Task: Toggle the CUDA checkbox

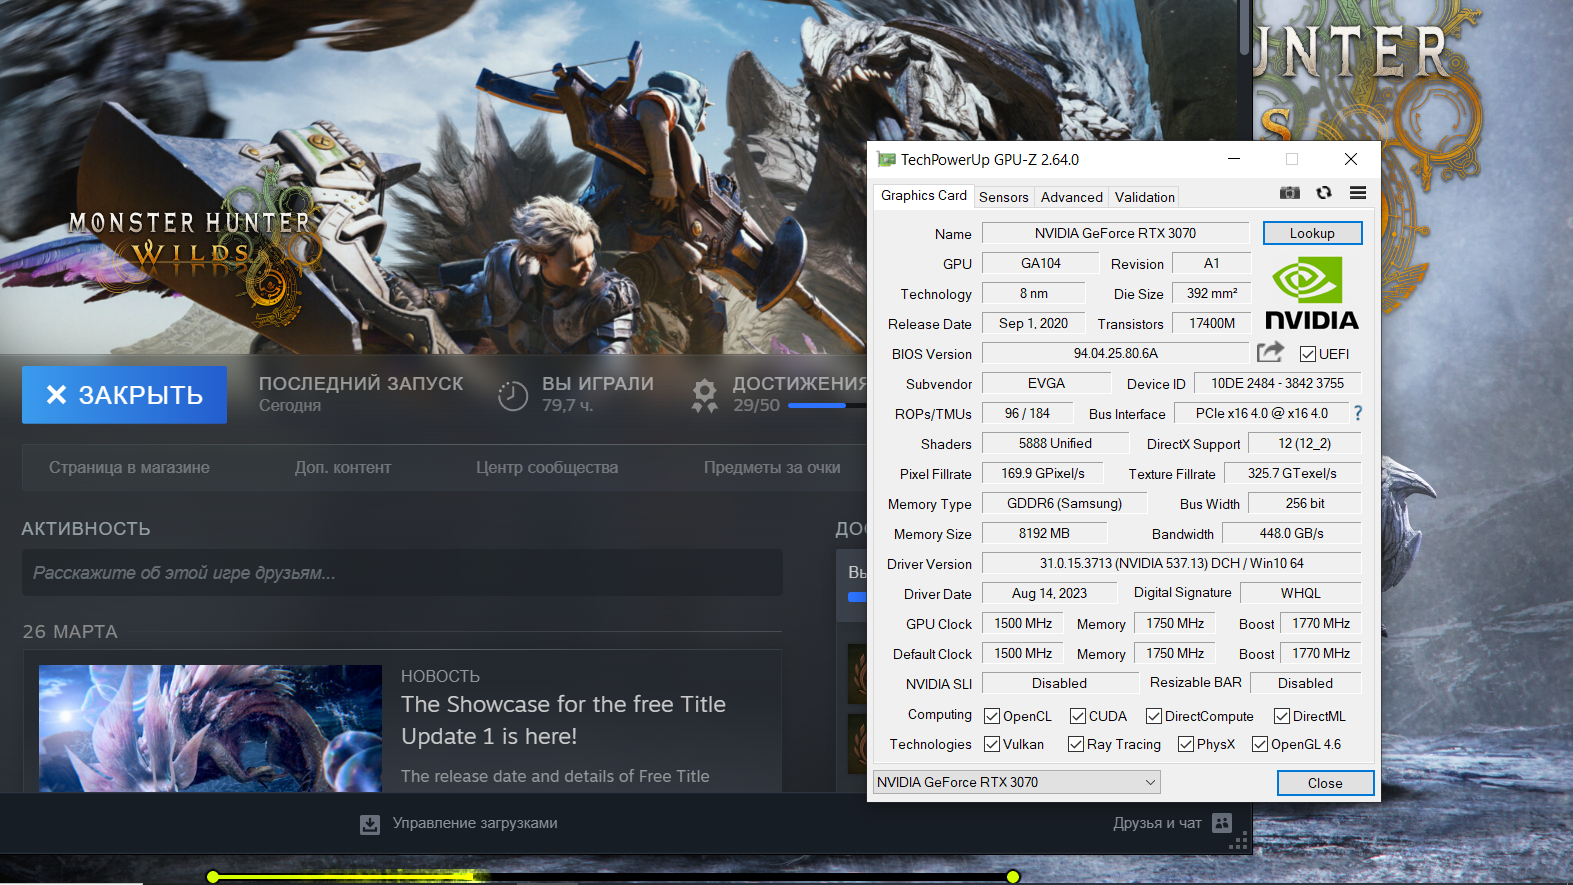Action: click(x=1077, y=716)
